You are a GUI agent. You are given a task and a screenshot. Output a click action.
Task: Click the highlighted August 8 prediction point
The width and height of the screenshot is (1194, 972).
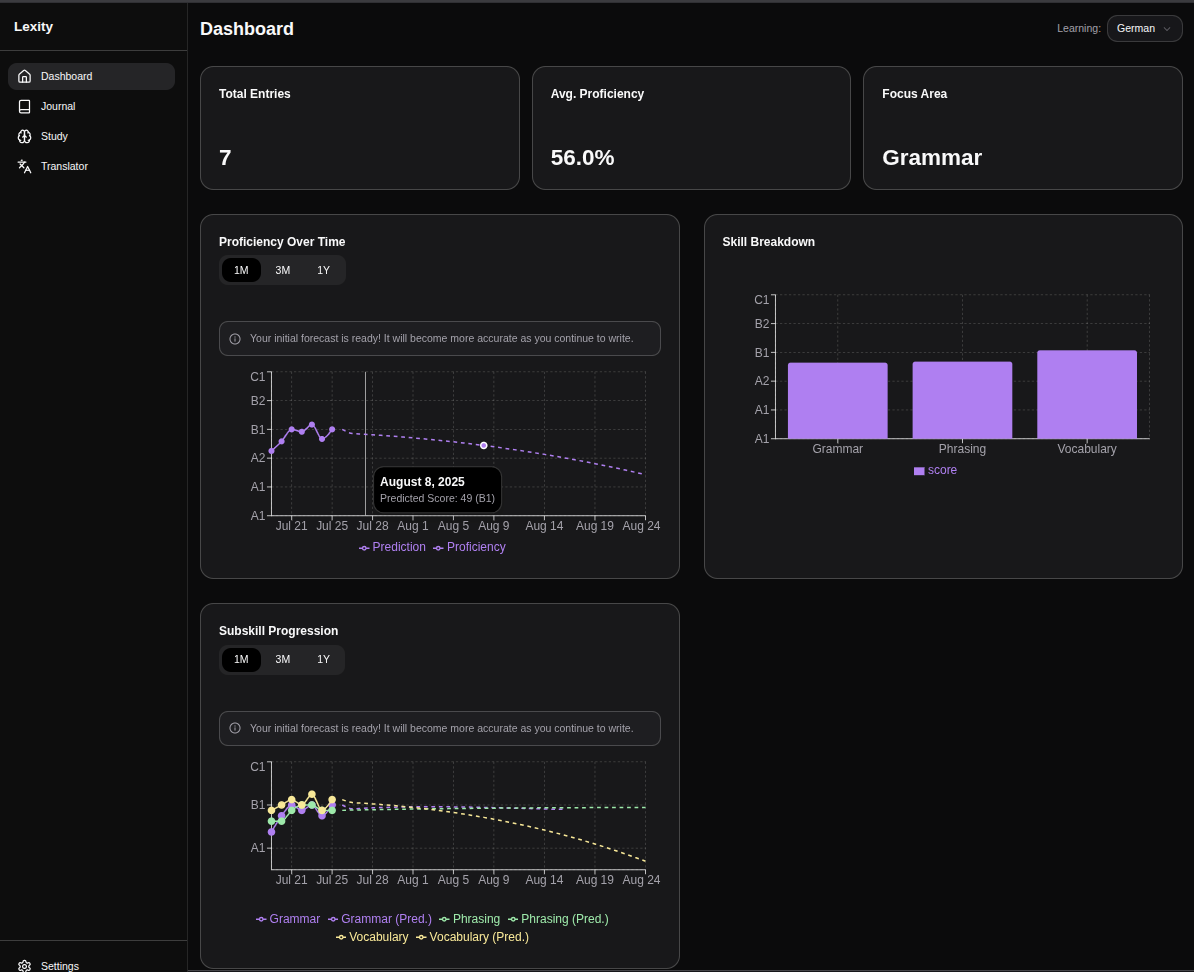[484, 445]
